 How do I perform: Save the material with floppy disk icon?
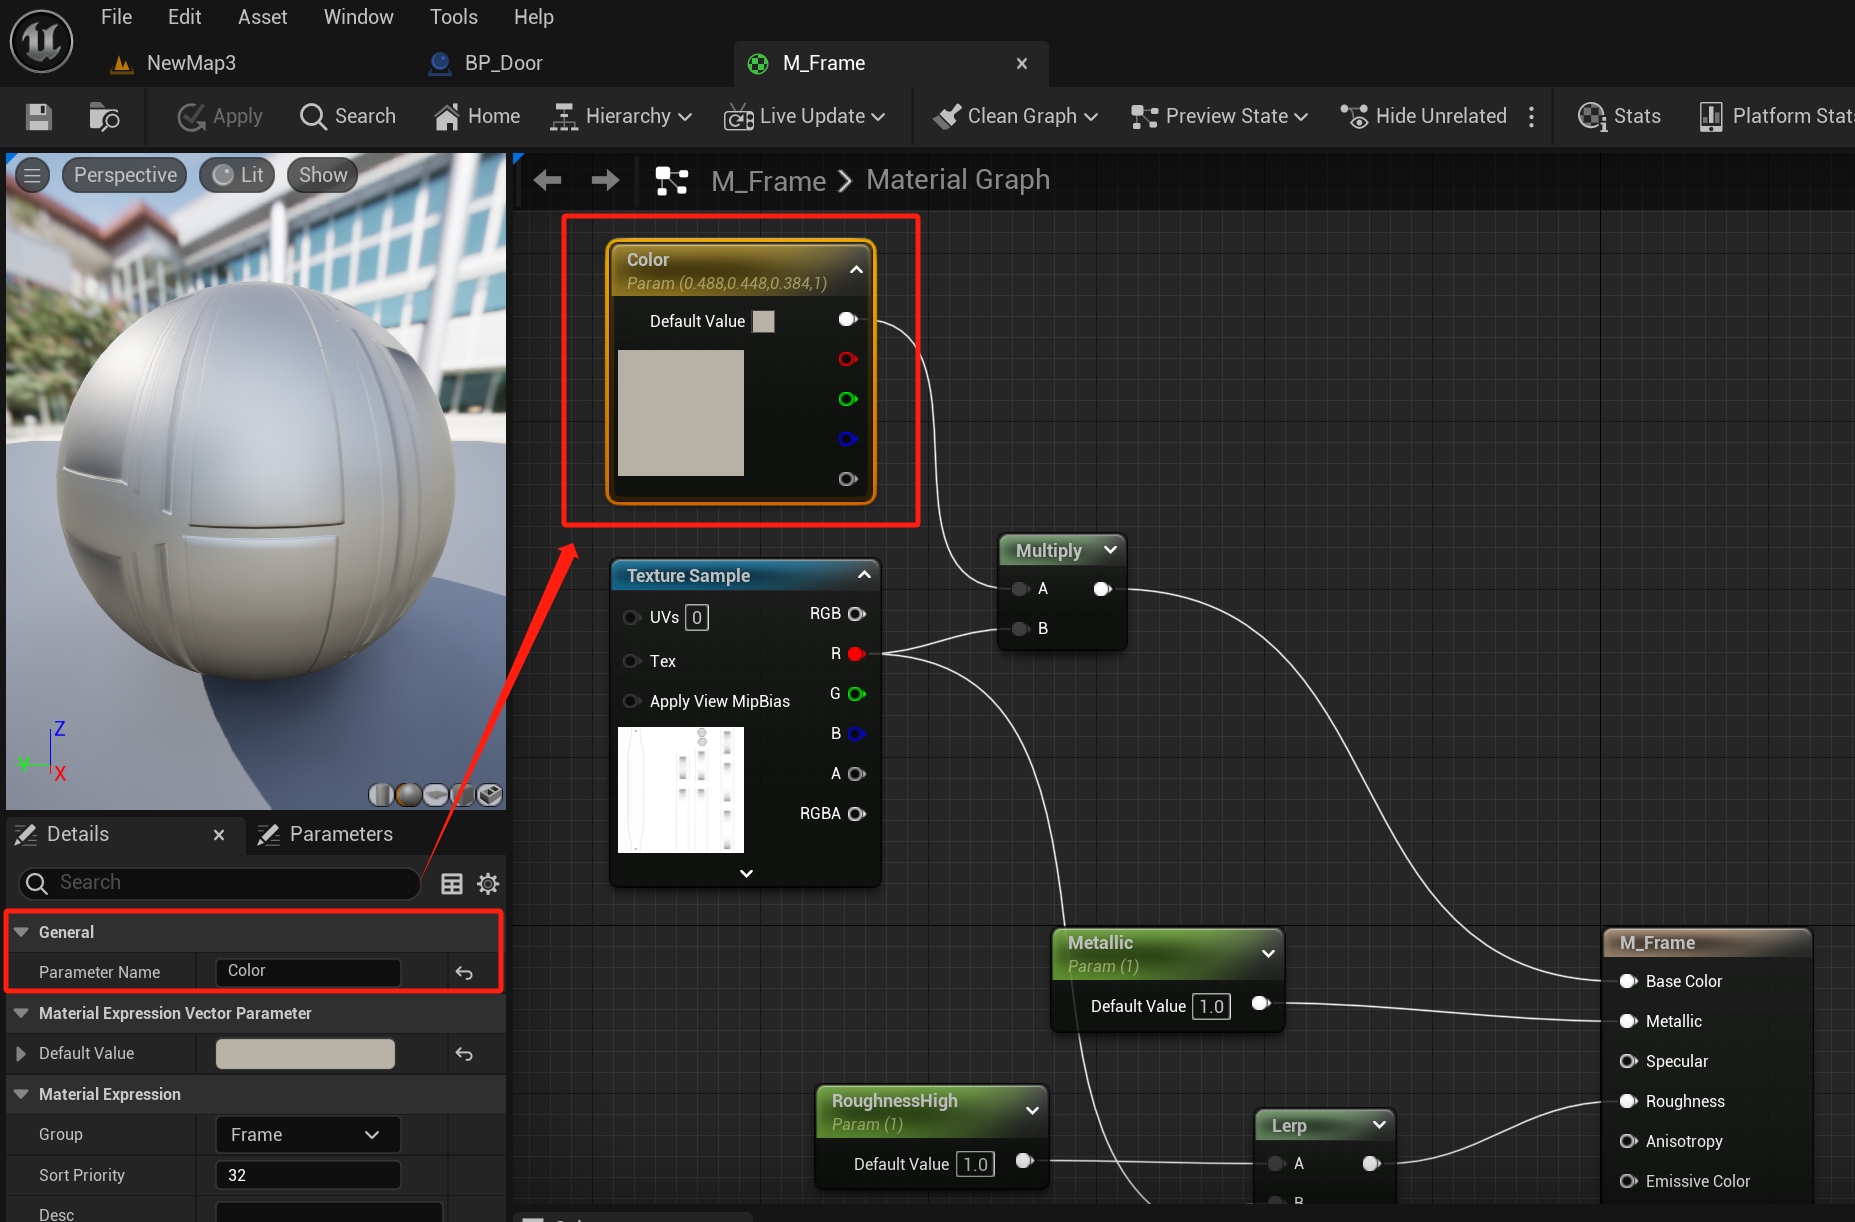[39, 117]
